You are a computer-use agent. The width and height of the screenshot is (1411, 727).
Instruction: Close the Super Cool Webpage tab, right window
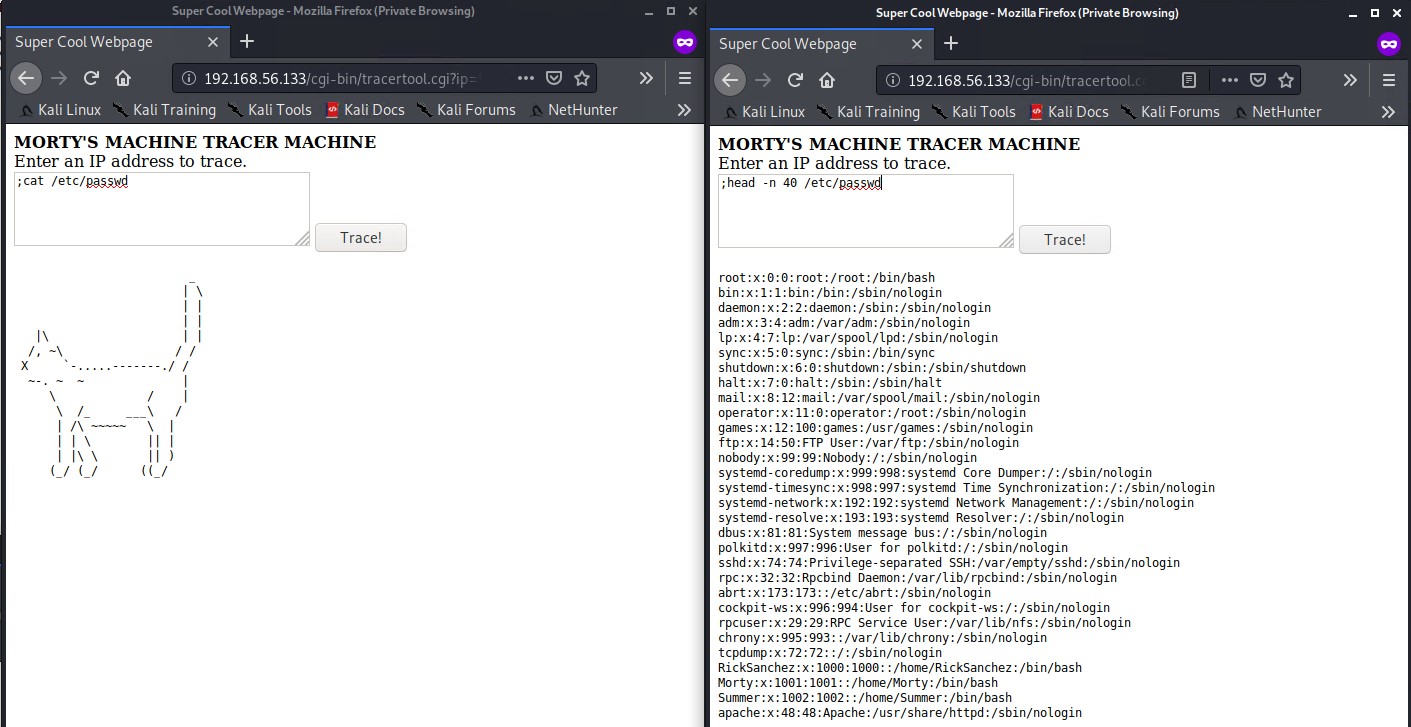917,44
